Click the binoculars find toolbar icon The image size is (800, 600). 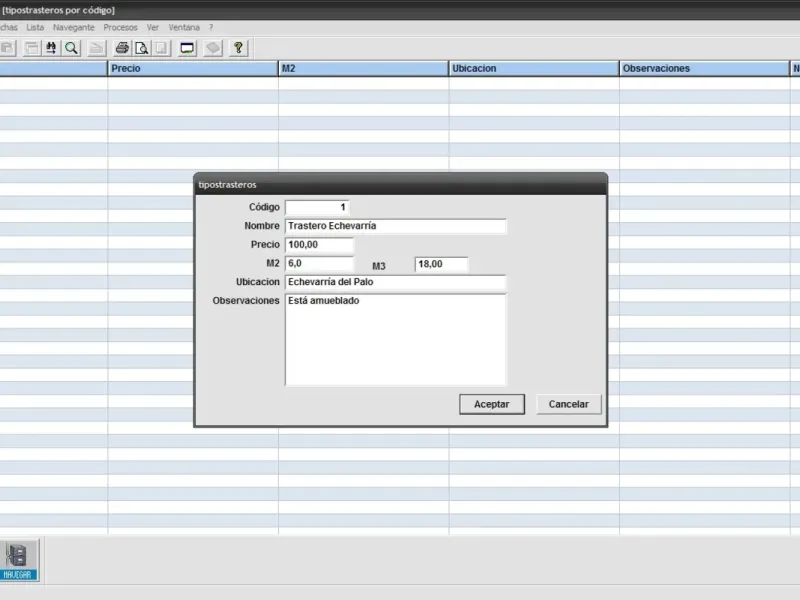click(51, 48)
